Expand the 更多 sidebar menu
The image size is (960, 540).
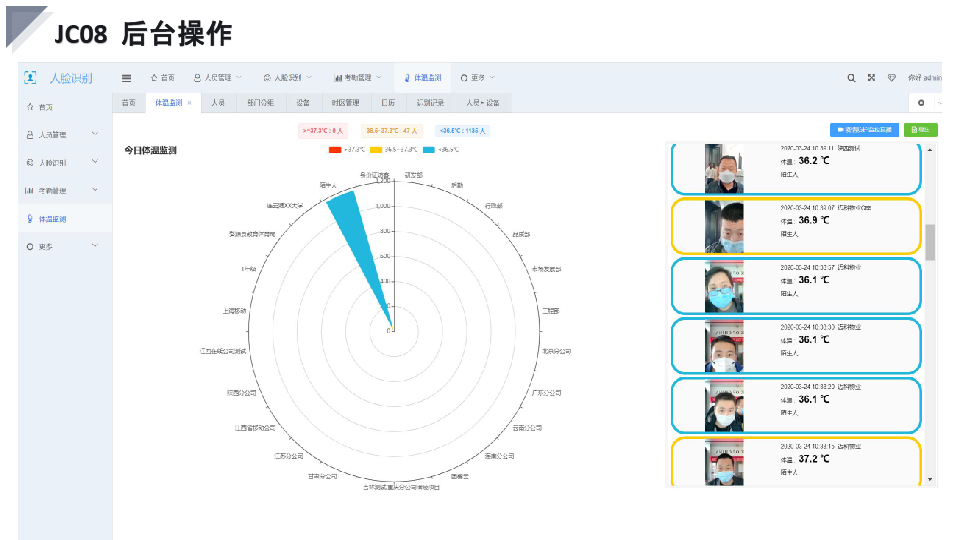[60, 246]
